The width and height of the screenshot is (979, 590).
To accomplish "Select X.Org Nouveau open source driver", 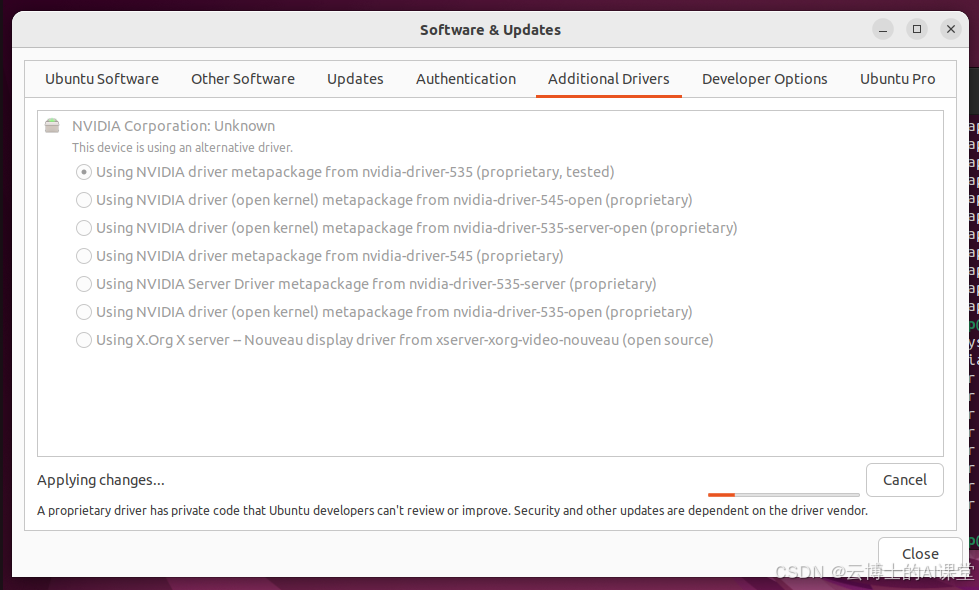I will 84,340.
